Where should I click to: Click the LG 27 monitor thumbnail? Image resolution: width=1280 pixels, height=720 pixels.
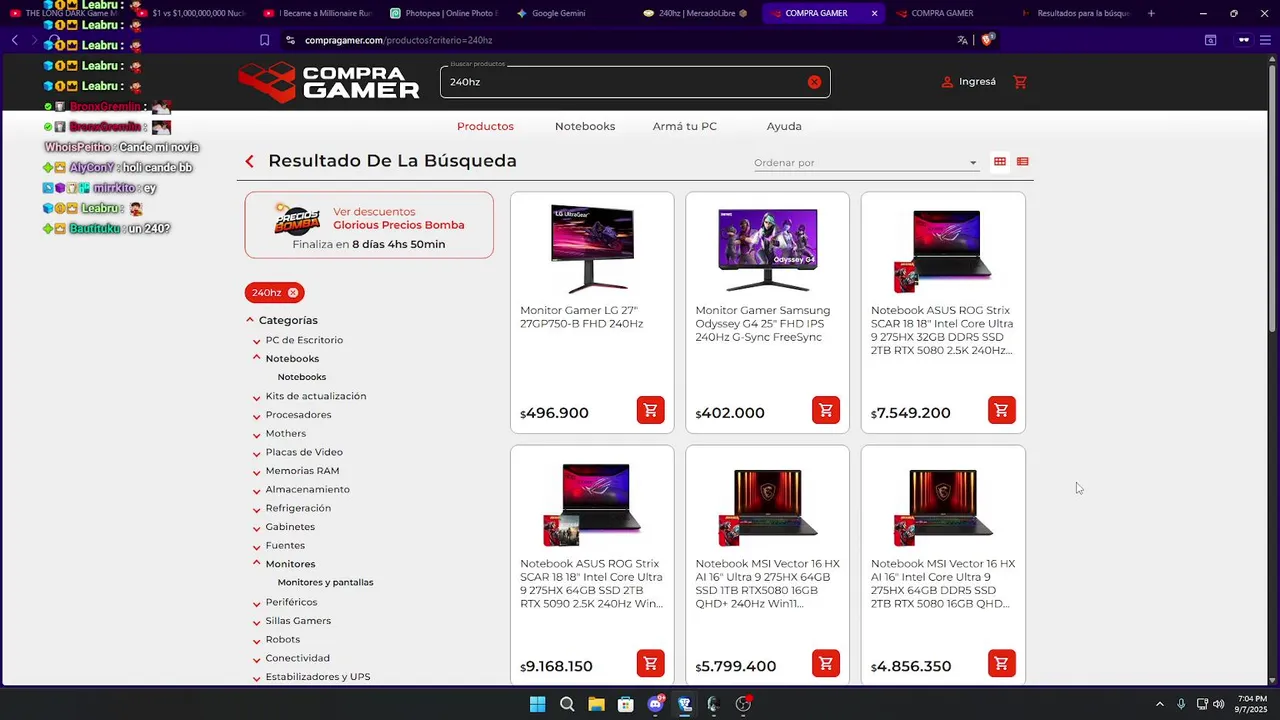coord(592,248)
